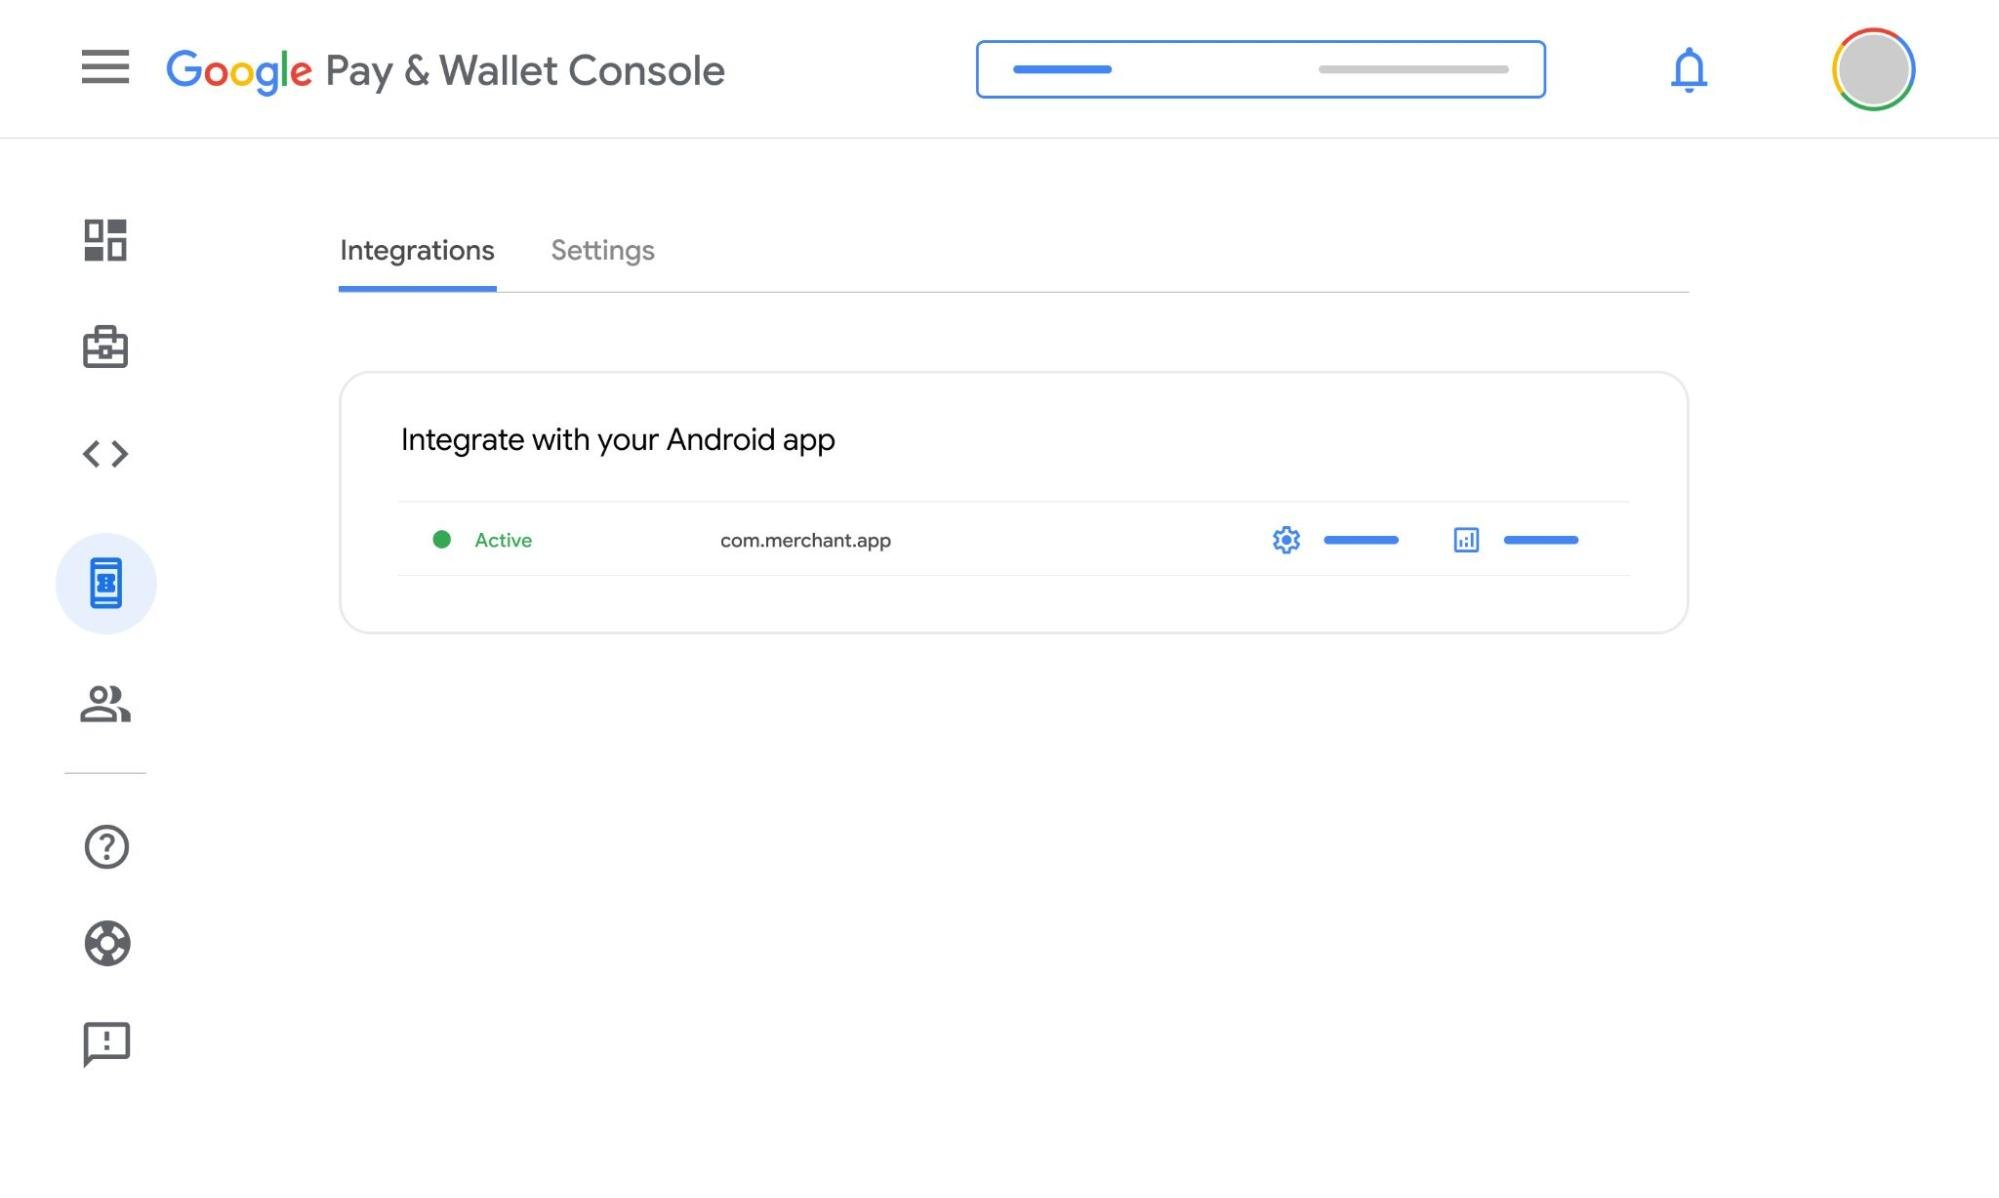Click the link beside the chart icon
The image size is (1999, 1198).
coord(1541,540)
